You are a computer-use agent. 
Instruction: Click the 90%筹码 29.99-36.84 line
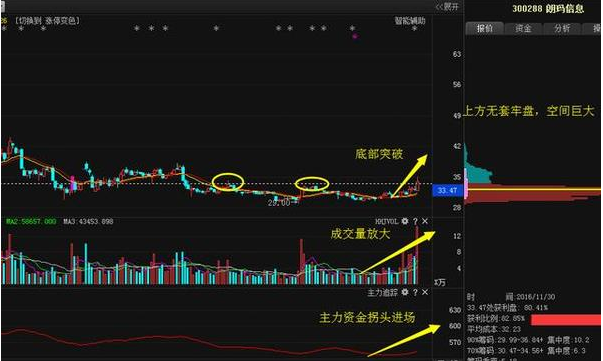(x=505, y=340)
